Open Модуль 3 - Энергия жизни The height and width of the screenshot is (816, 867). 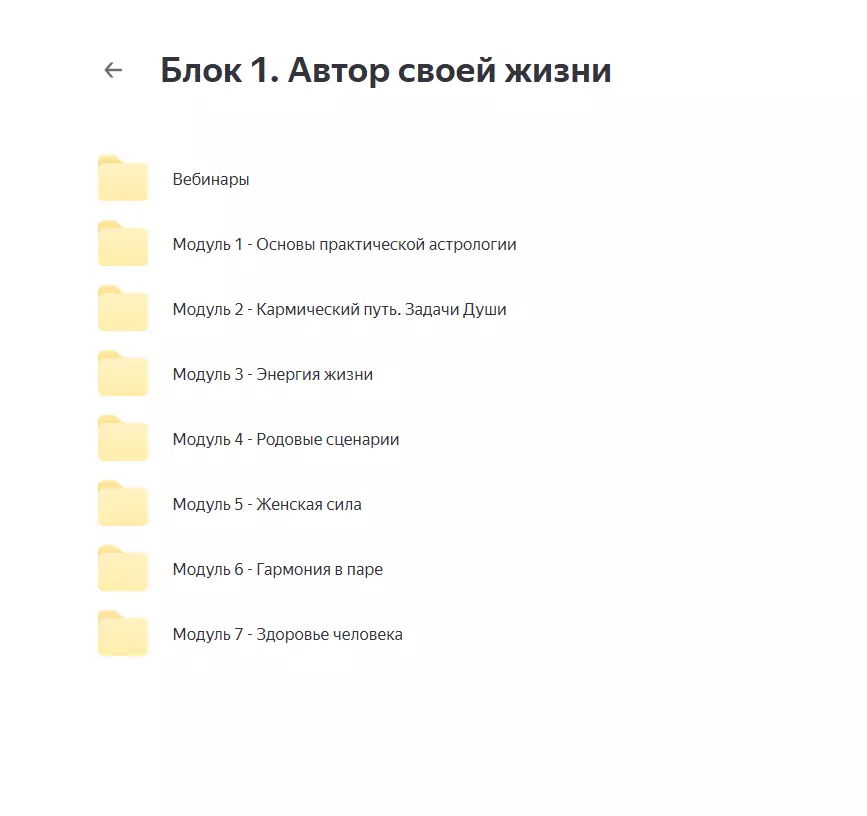tap(273, 374)
